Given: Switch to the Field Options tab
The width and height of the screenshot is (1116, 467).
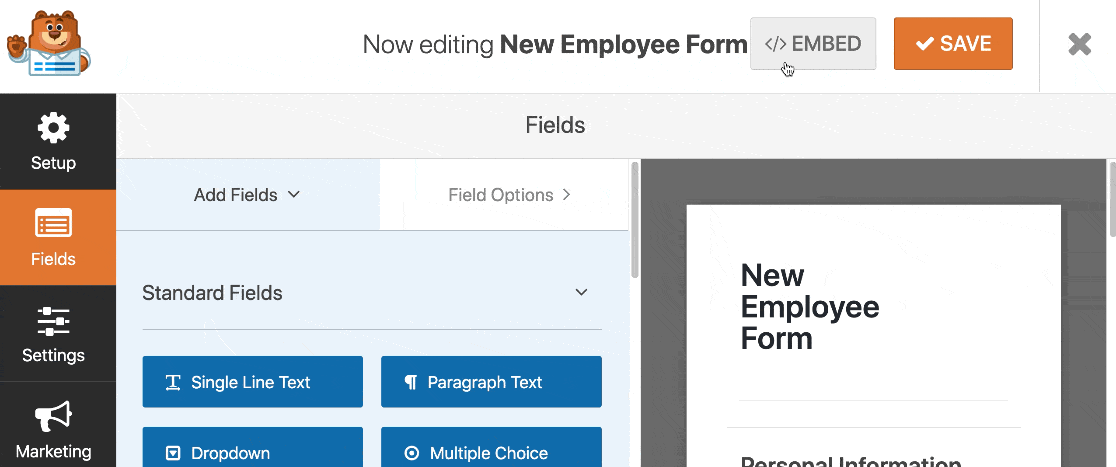Looking at the screenshot, I should (509, 195).
